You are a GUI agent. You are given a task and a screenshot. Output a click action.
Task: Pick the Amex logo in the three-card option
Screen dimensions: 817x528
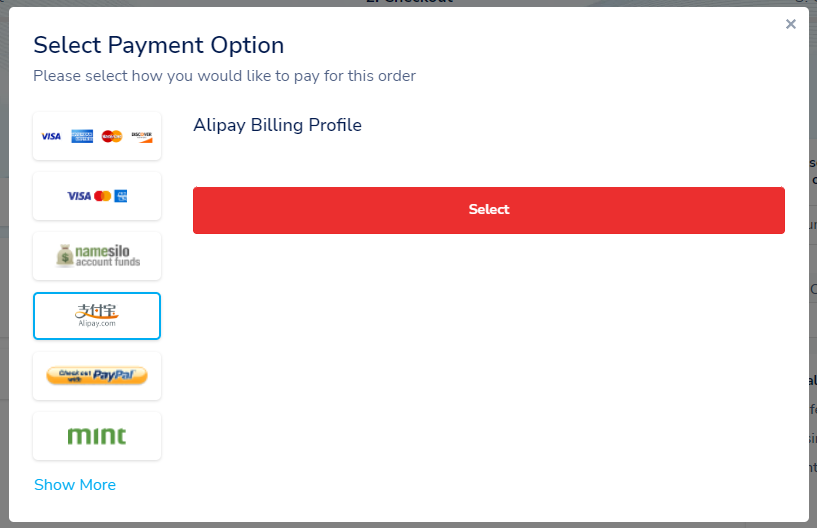[121, 196]
